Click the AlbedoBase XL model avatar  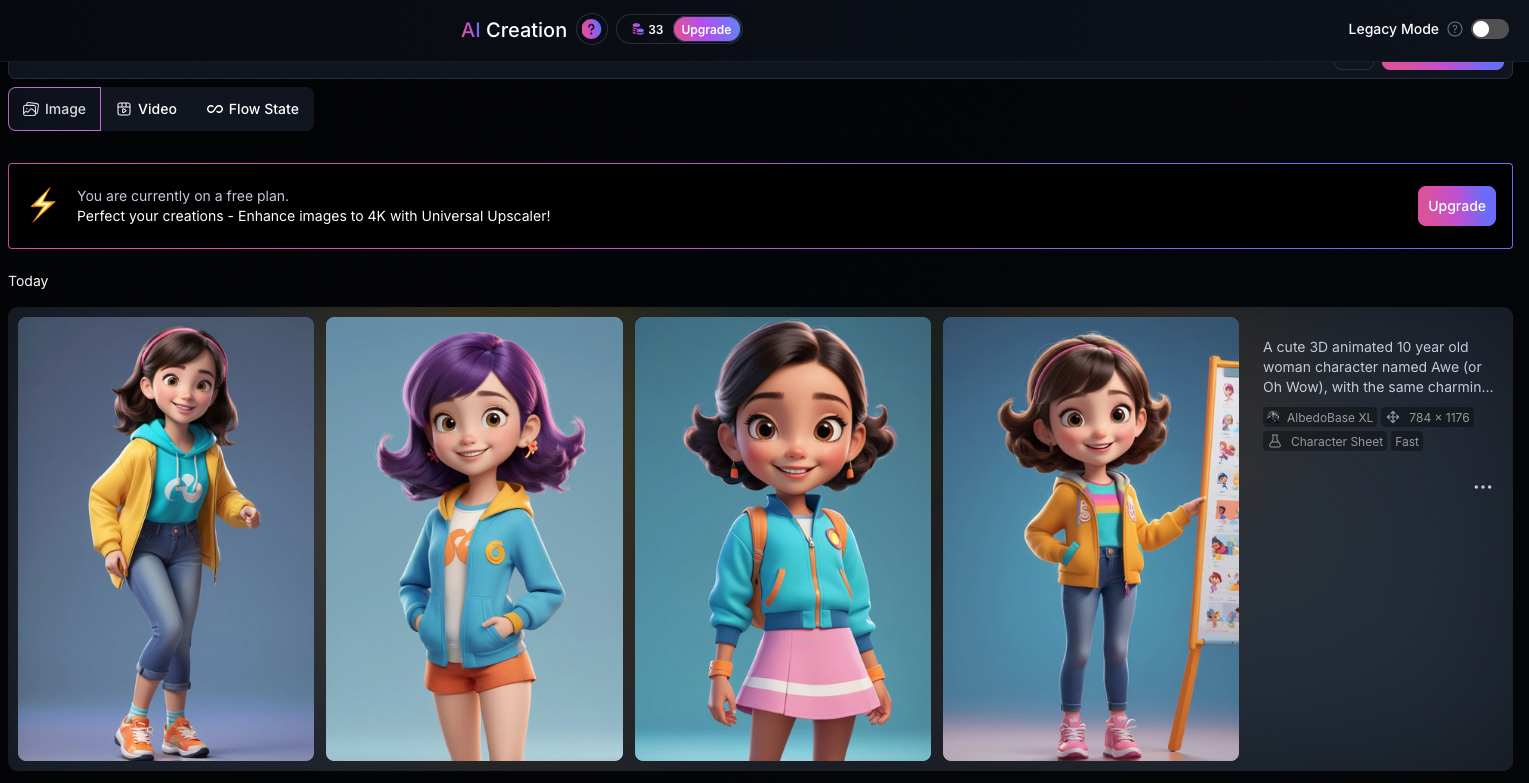tap(1273, 417)
